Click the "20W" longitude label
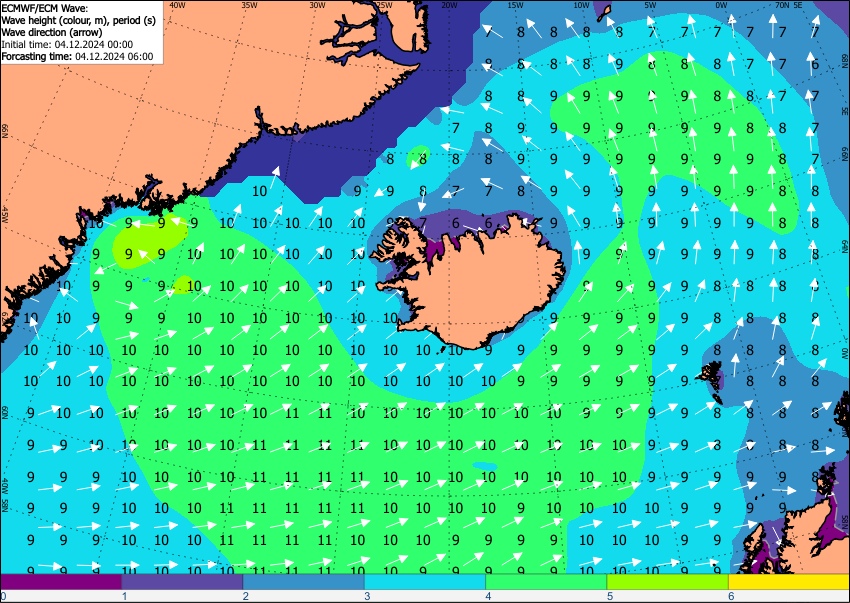Image resolution: width=850 pixels, height=603 pixels. [x=449, y=5]
